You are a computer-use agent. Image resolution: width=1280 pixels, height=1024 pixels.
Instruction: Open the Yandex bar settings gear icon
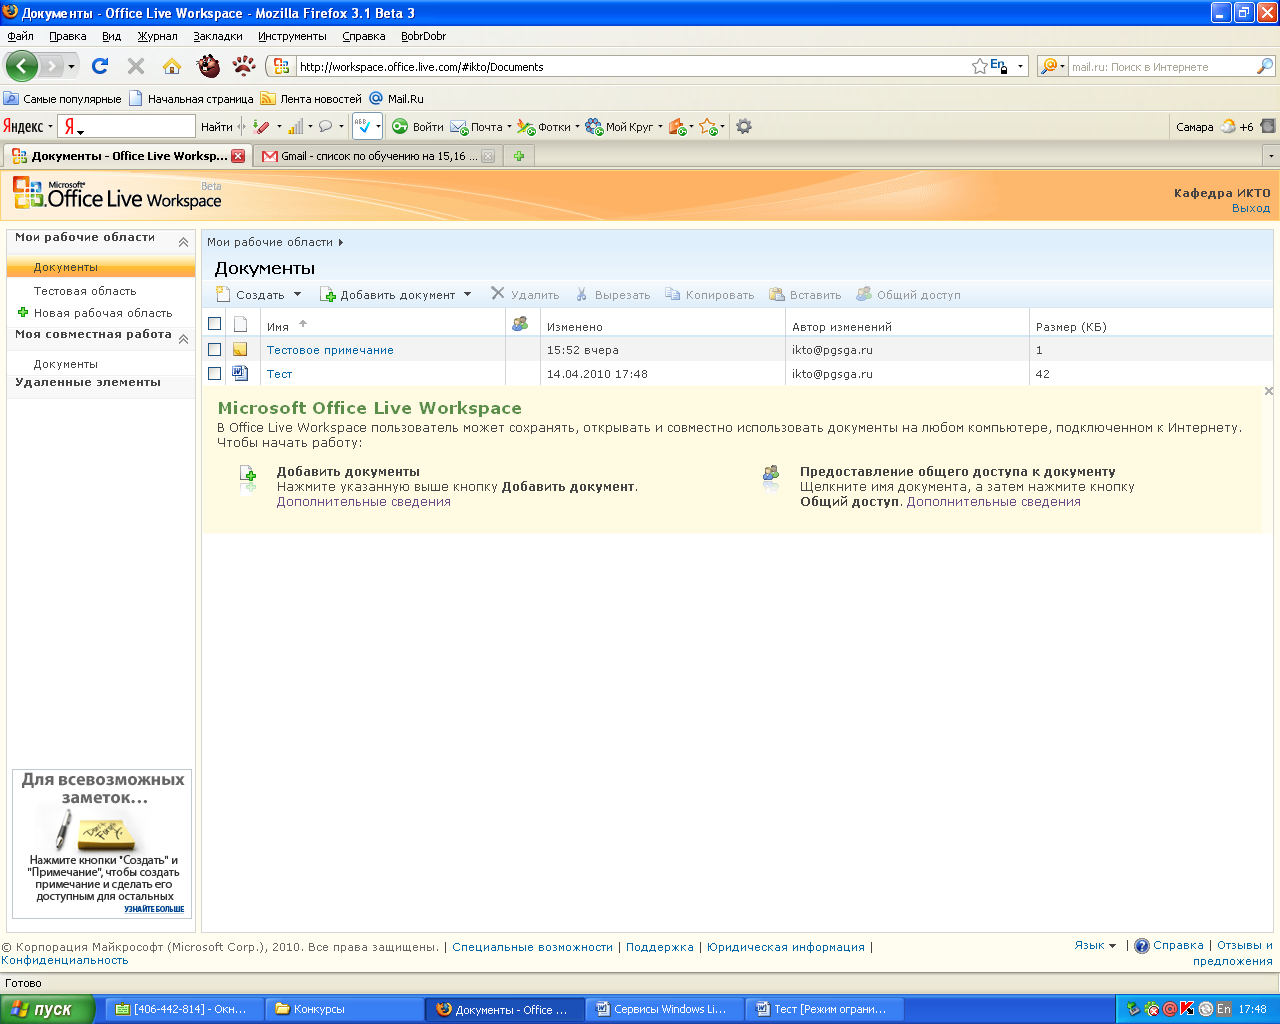pos(743,126)
